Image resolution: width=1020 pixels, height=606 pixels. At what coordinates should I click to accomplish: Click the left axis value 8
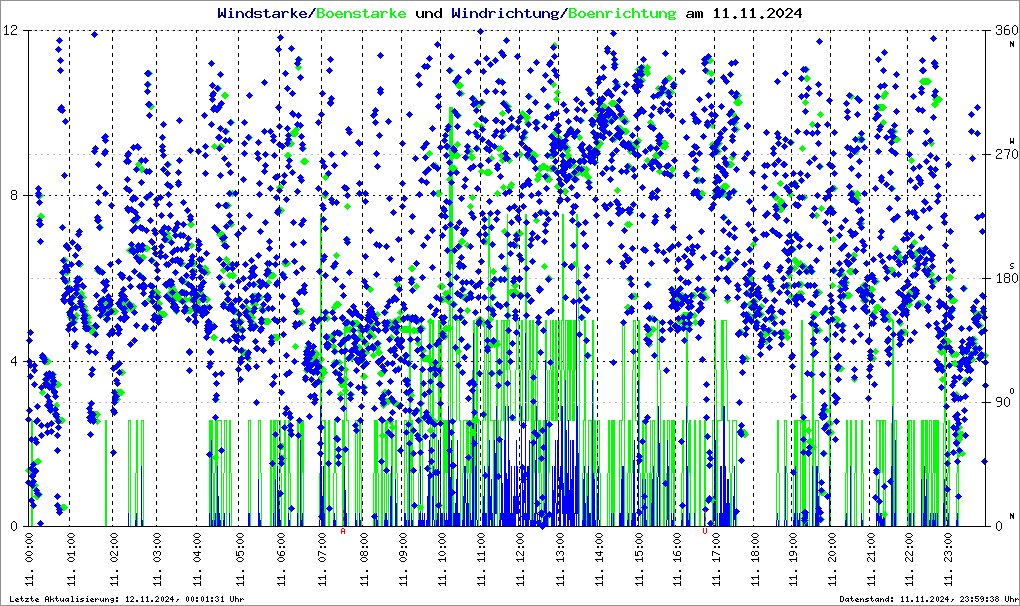click(14, 196)
